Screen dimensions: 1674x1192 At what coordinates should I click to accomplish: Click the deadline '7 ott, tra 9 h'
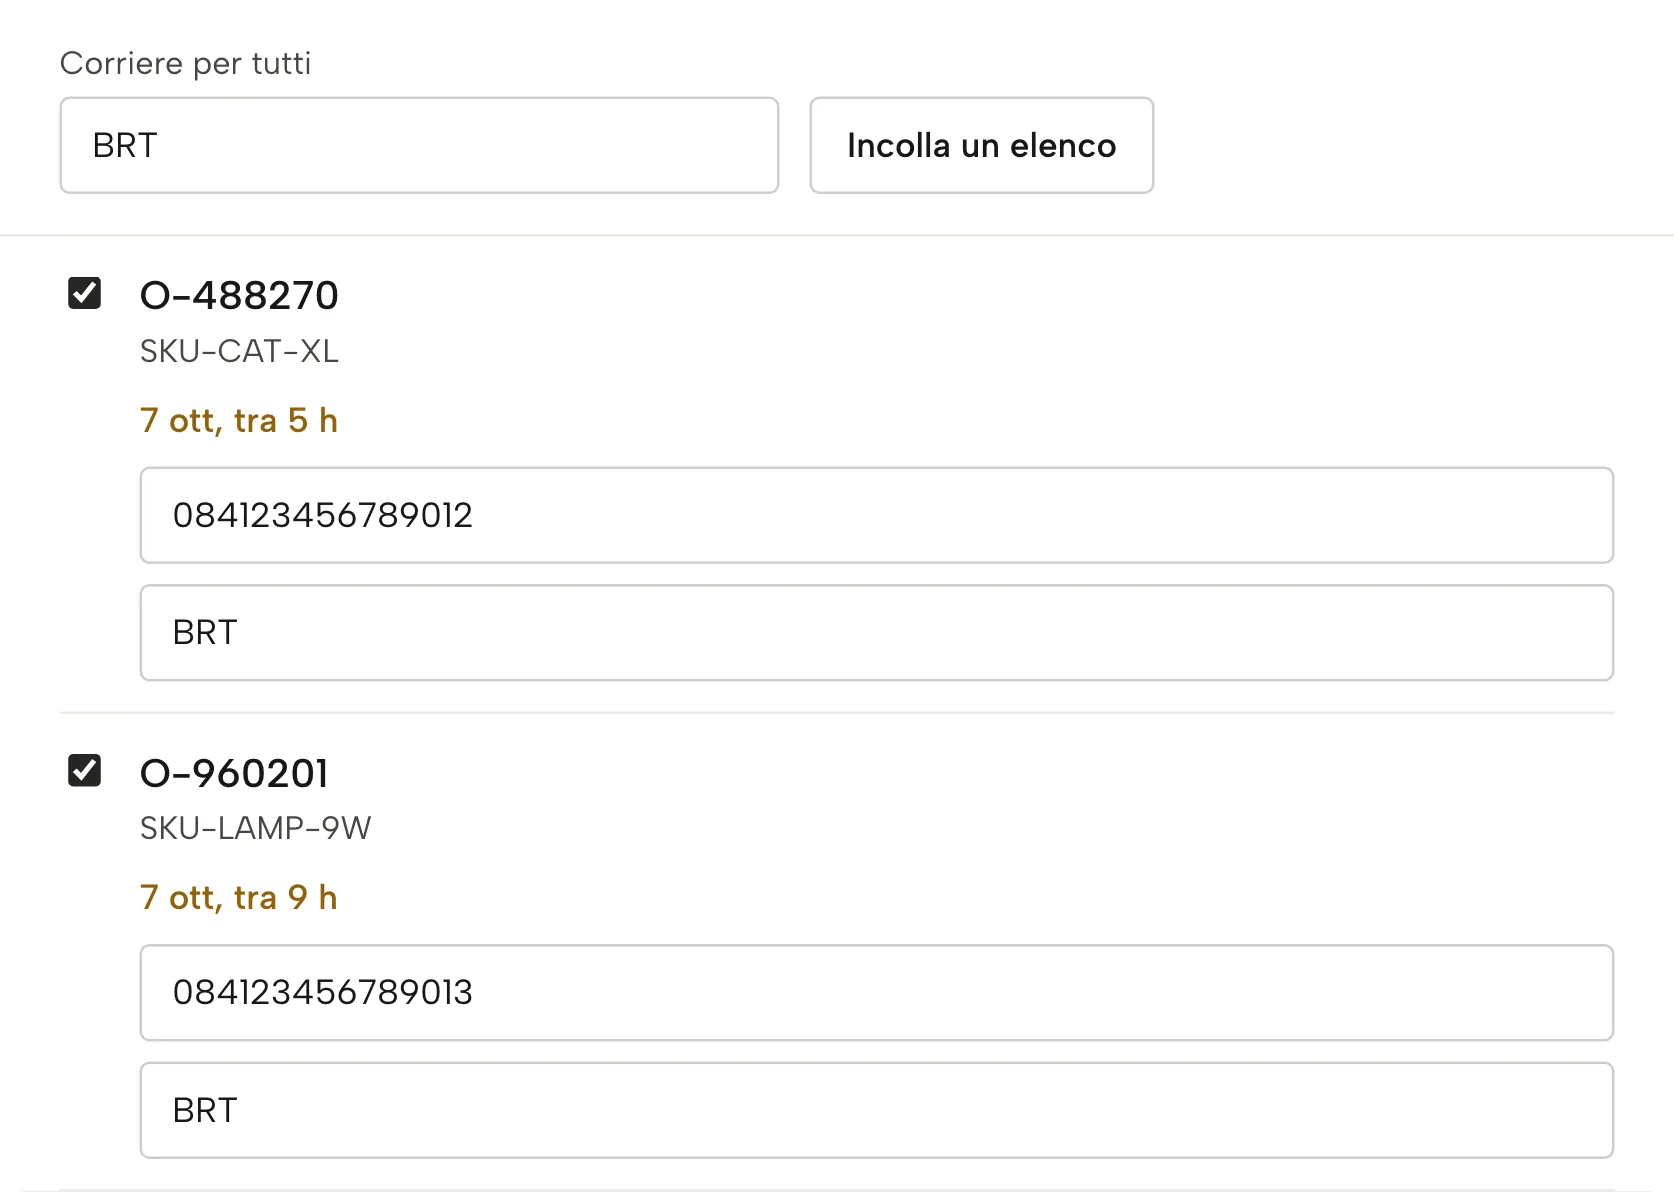239,897
